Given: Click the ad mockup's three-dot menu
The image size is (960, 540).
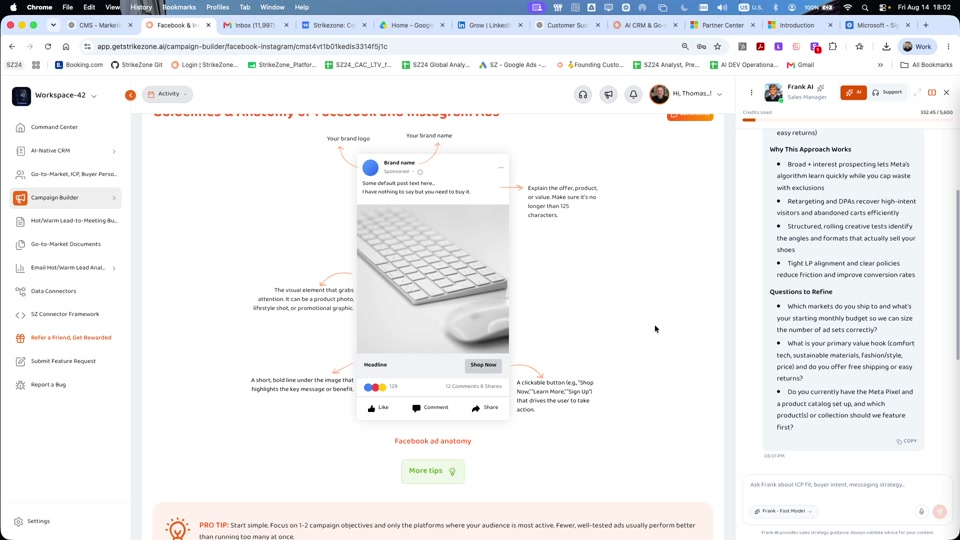Looking at the screenshot, I should point(501,167).
